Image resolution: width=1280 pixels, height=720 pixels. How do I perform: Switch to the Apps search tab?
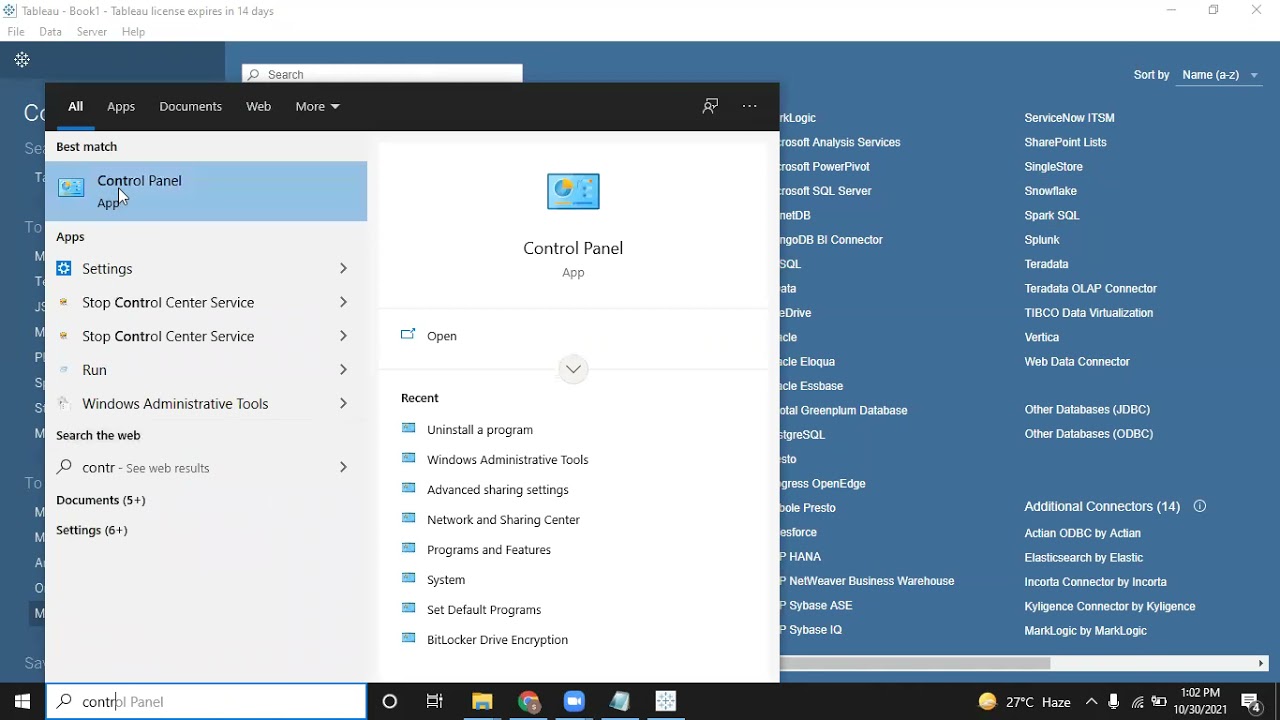(x=121, y=106)
